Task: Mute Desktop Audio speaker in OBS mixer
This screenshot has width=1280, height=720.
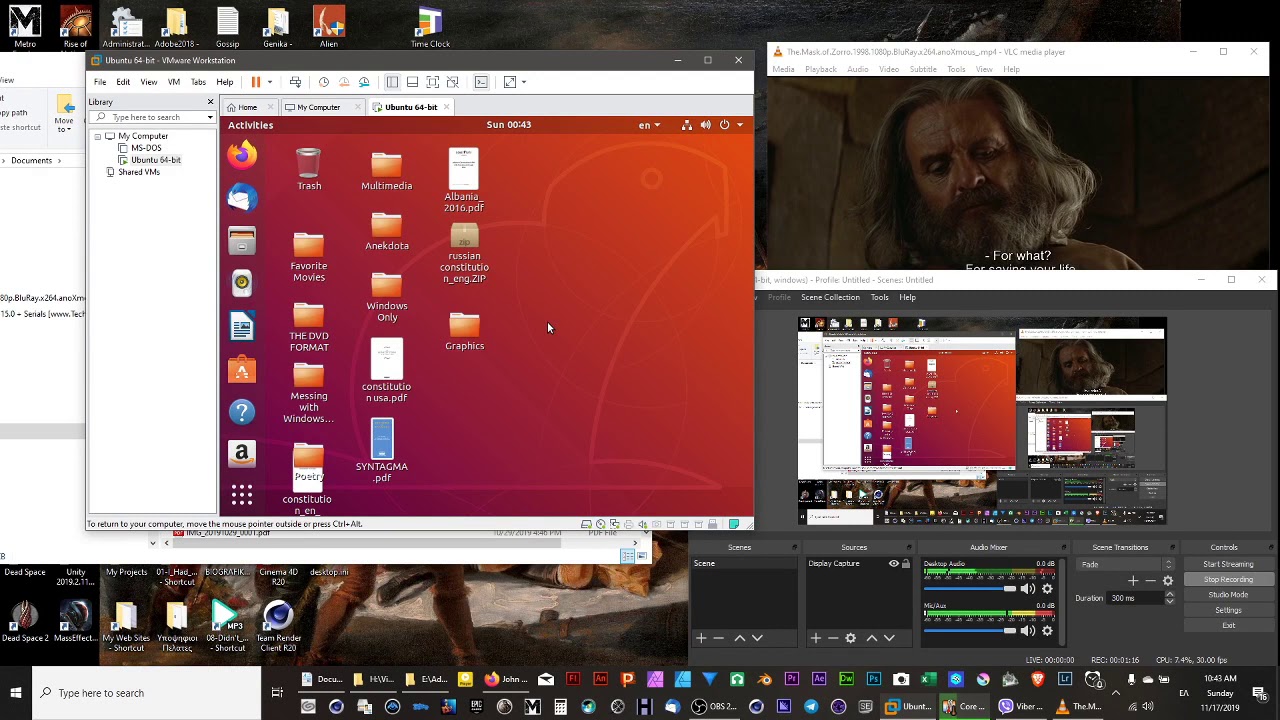Action: [x=1027, y=589]
